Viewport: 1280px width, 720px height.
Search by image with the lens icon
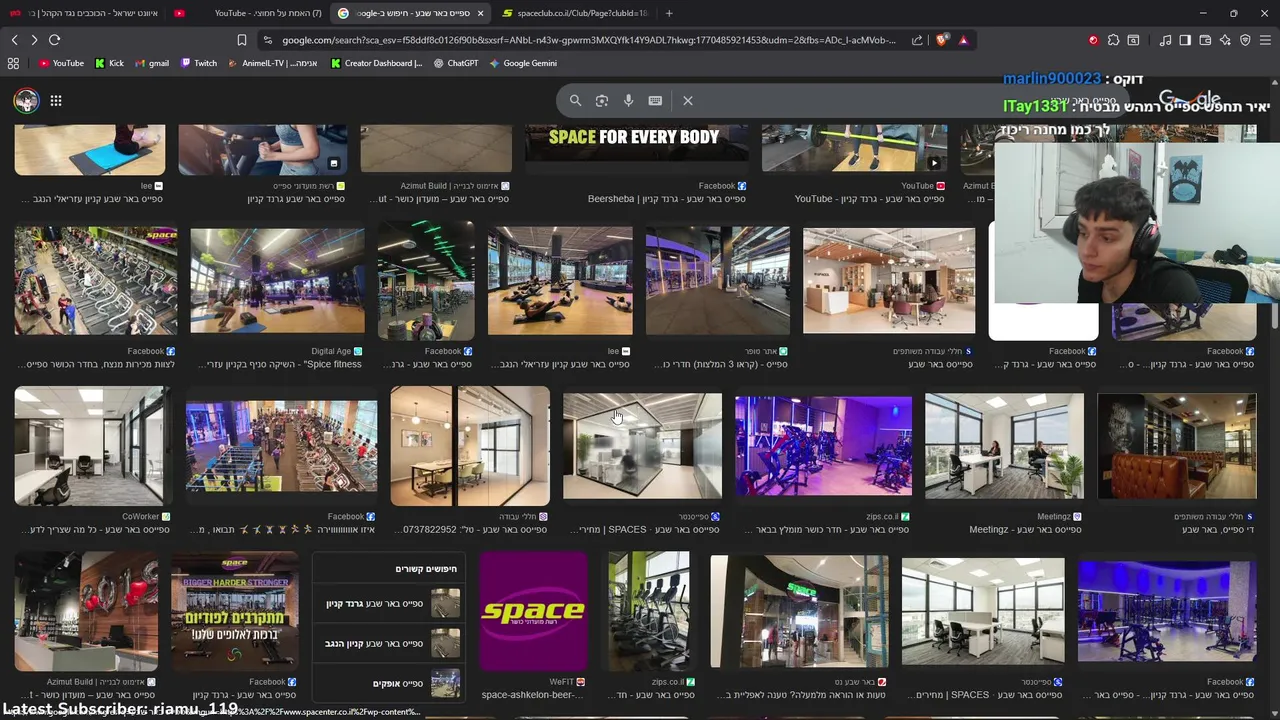pyautogui.click(x=602, y=100)
